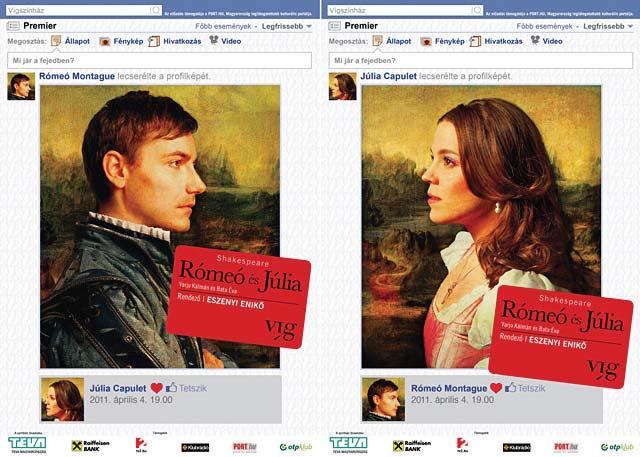Click the Raiffeisen Bank logo in left poster
The width and height of the screenshot is (640, 457).
pos(91,446)
